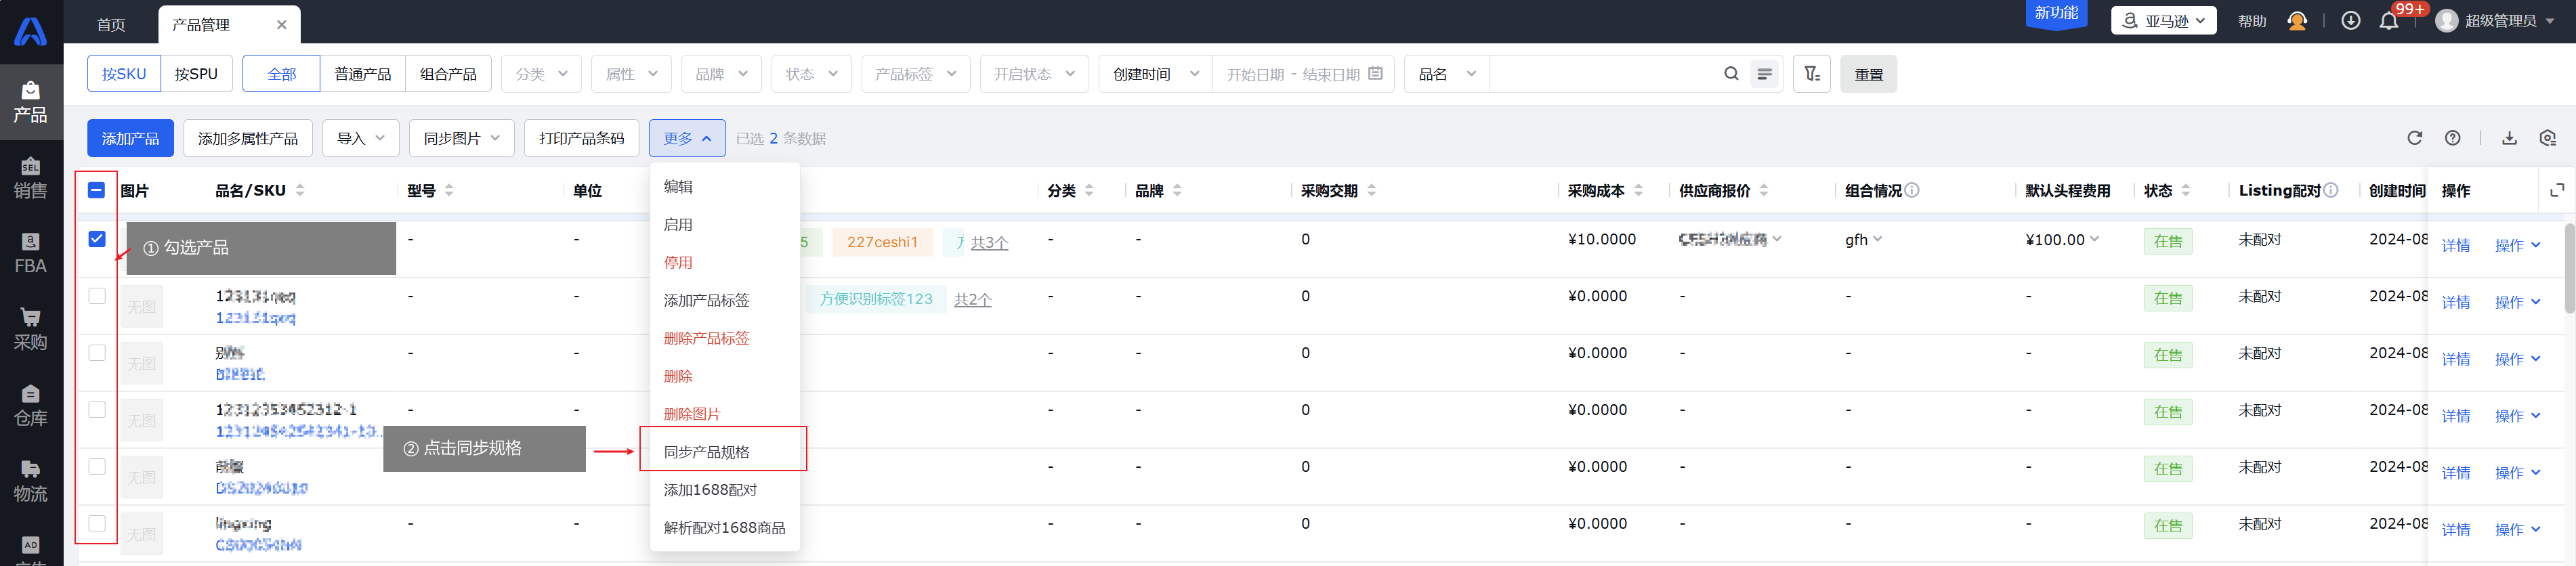Check the second product row's checkbox
The width and height of the screenshot is (2576, 566).
pos(96,296)
